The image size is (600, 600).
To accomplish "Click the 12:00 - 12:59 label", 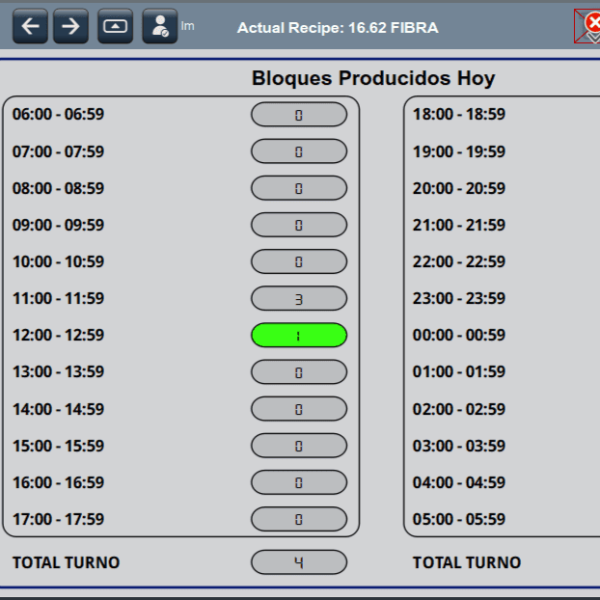I will pyautogui.click(x=58, y=335).
